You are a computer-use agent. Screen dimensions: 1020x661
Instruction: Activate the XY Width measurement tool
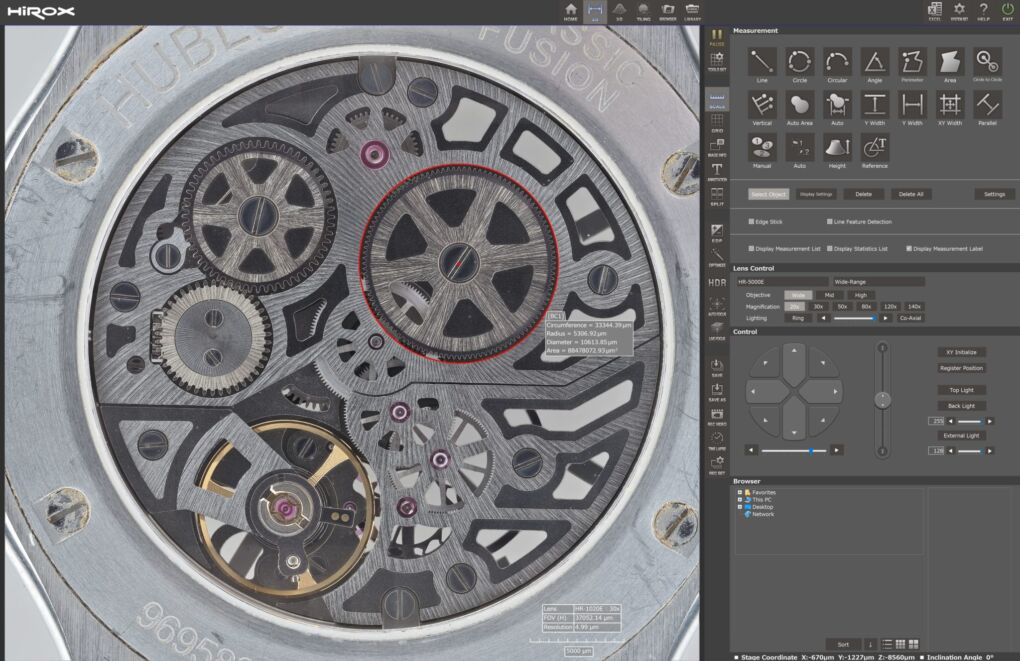[949, 105]
